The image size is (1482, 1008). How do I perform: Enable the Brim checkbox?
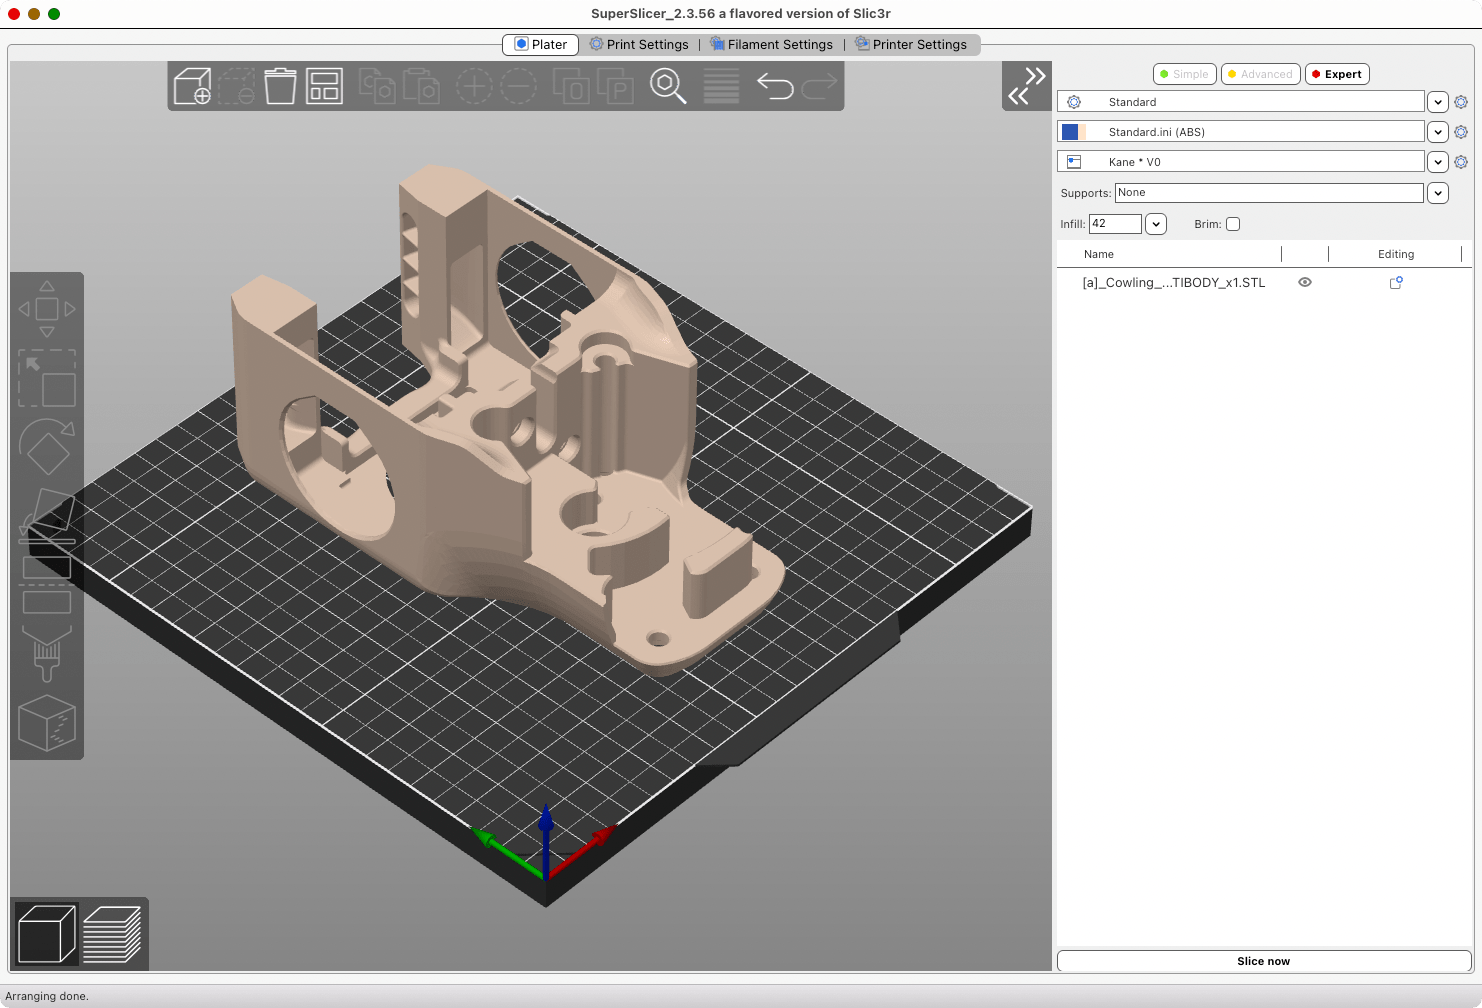tap(1233, 224)
